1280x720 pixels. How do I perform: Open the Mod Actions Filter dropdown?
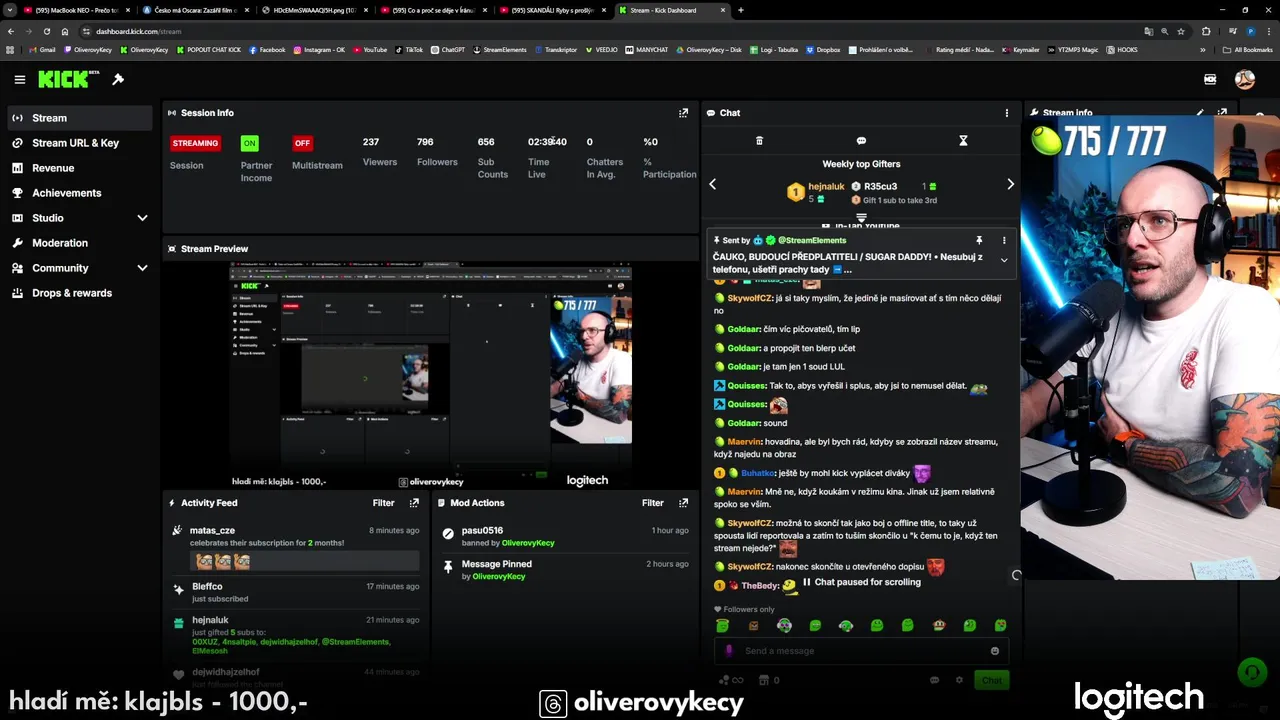click(x=652, y=503)
